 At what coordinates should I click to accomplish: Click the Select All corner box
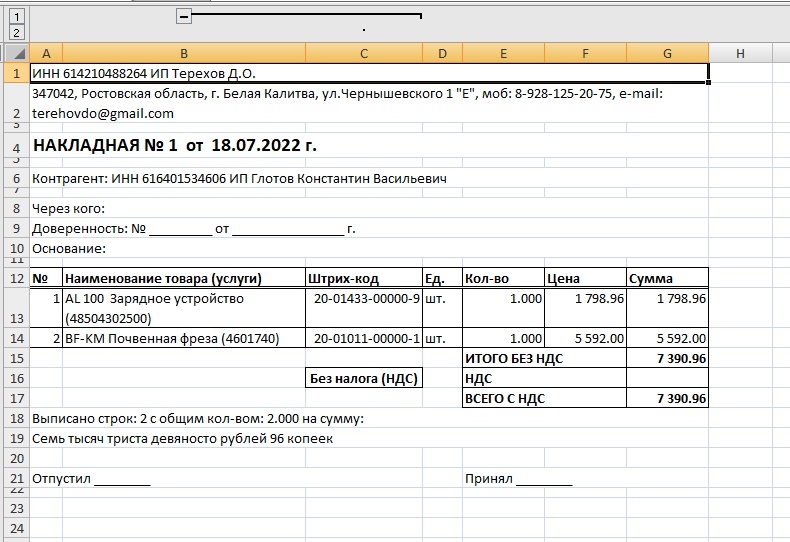pyautogui.click(x=15, y=52)
